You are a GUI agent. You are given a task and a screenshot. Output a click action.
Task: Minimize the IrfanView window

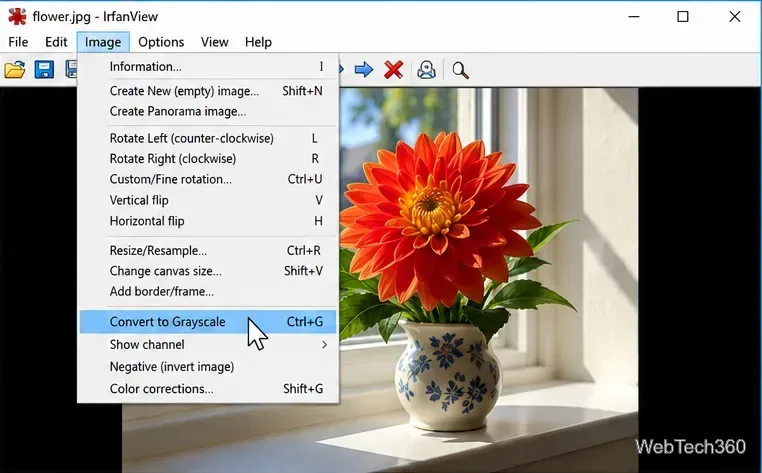point(634,17)
